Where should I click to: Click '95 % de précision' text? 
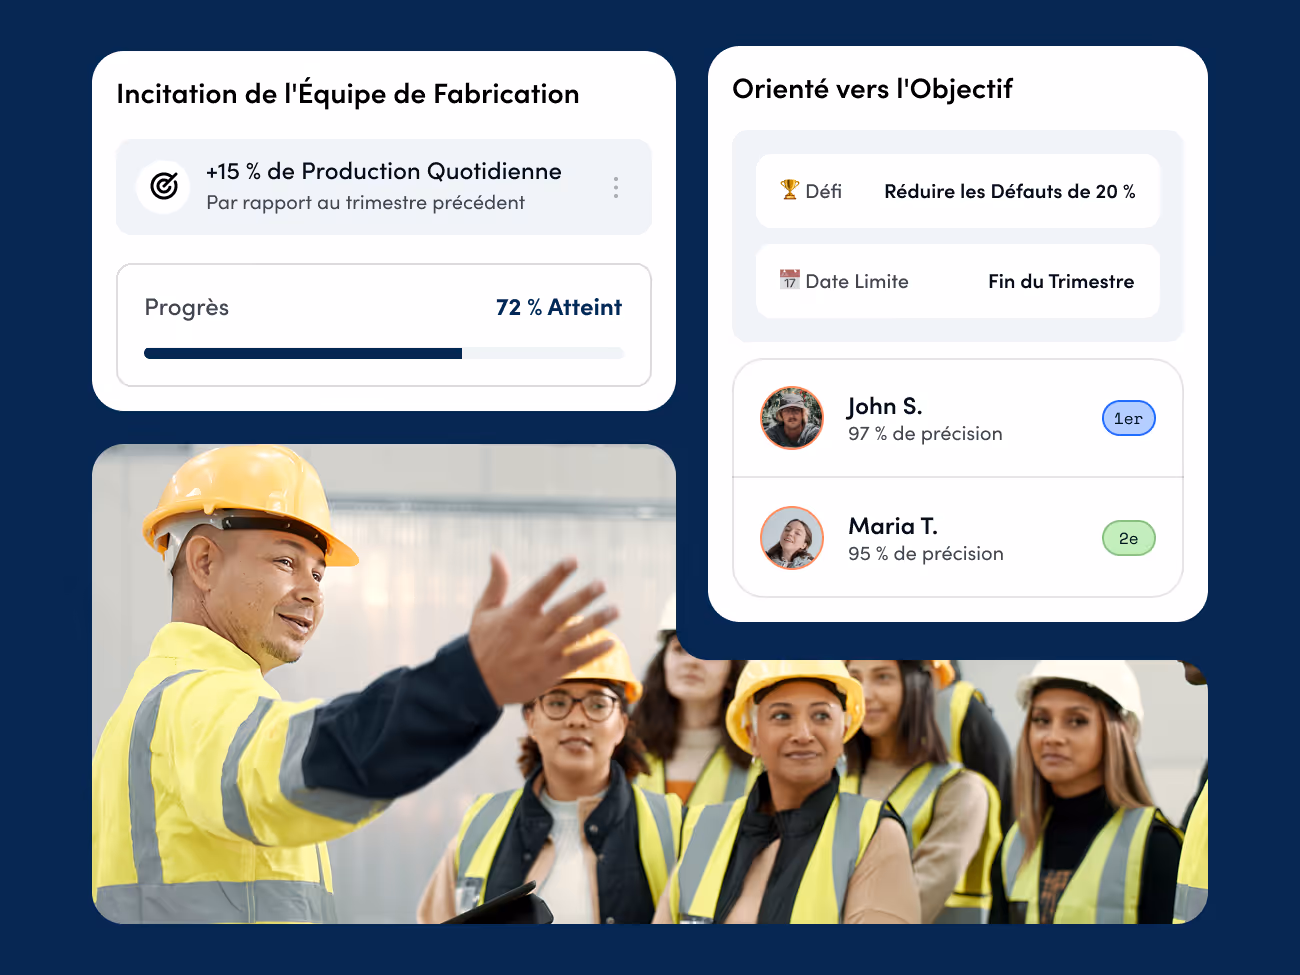click(x=926, y=553)
